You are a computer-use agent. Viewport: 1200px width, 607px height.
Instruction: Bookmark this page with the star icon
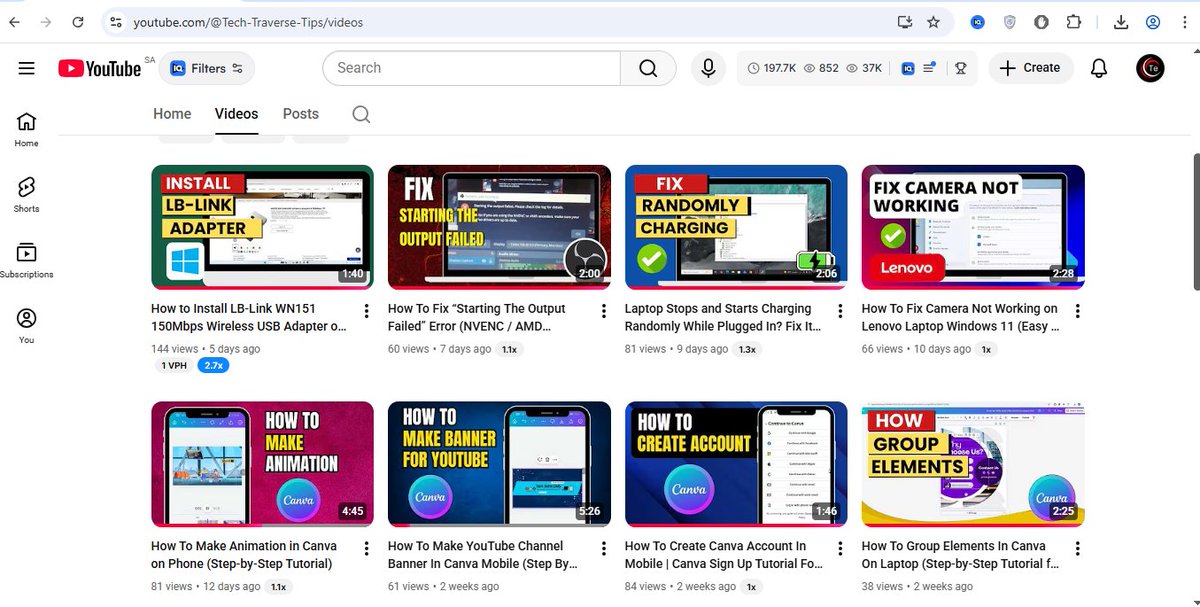click(933, 22)
